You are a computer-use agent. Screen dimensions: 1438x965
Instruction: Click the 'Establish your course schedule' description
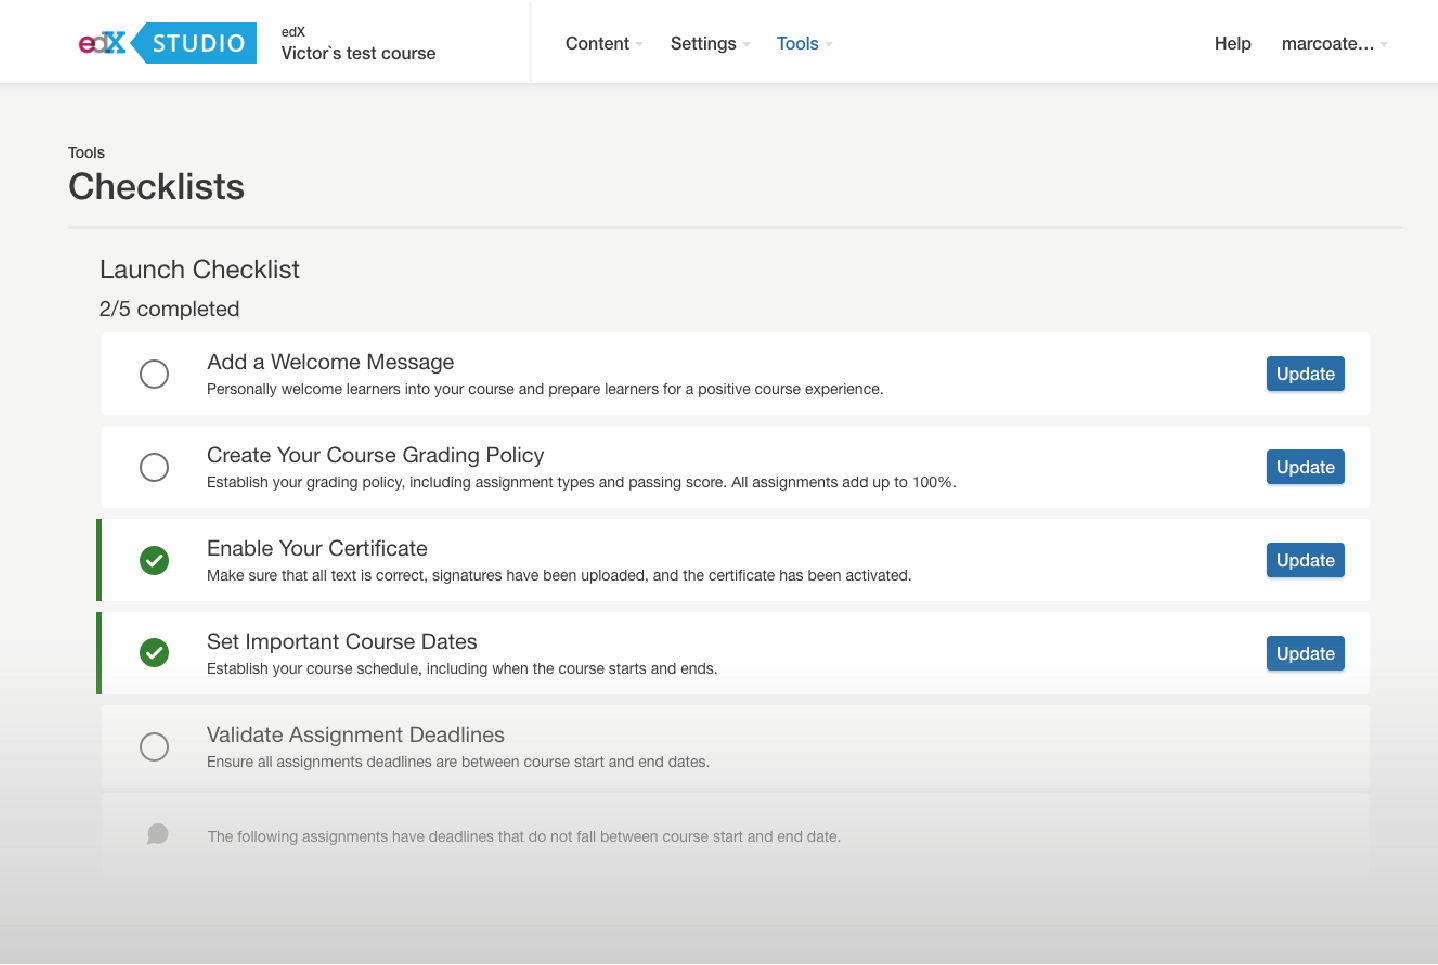pyautogui.click(x=462, y=669)
